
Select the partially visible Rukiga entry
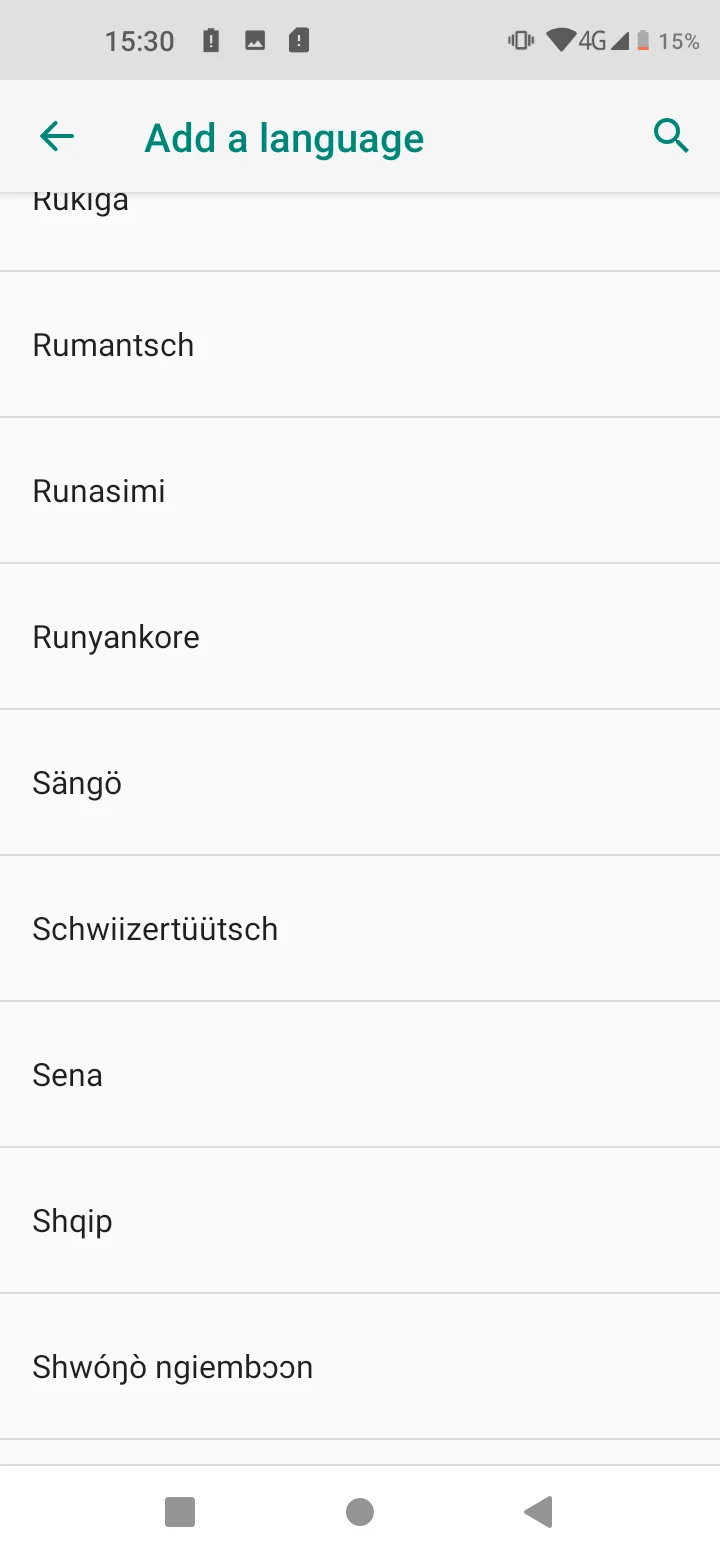360,231
